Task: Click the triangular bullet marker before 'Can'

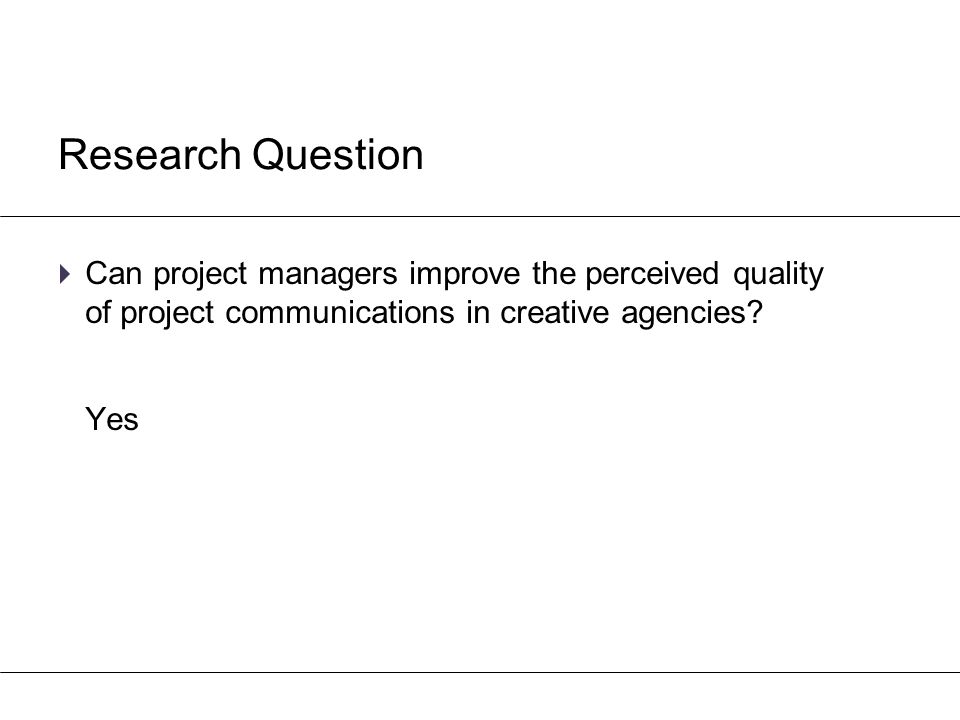Action: point(66,273)
